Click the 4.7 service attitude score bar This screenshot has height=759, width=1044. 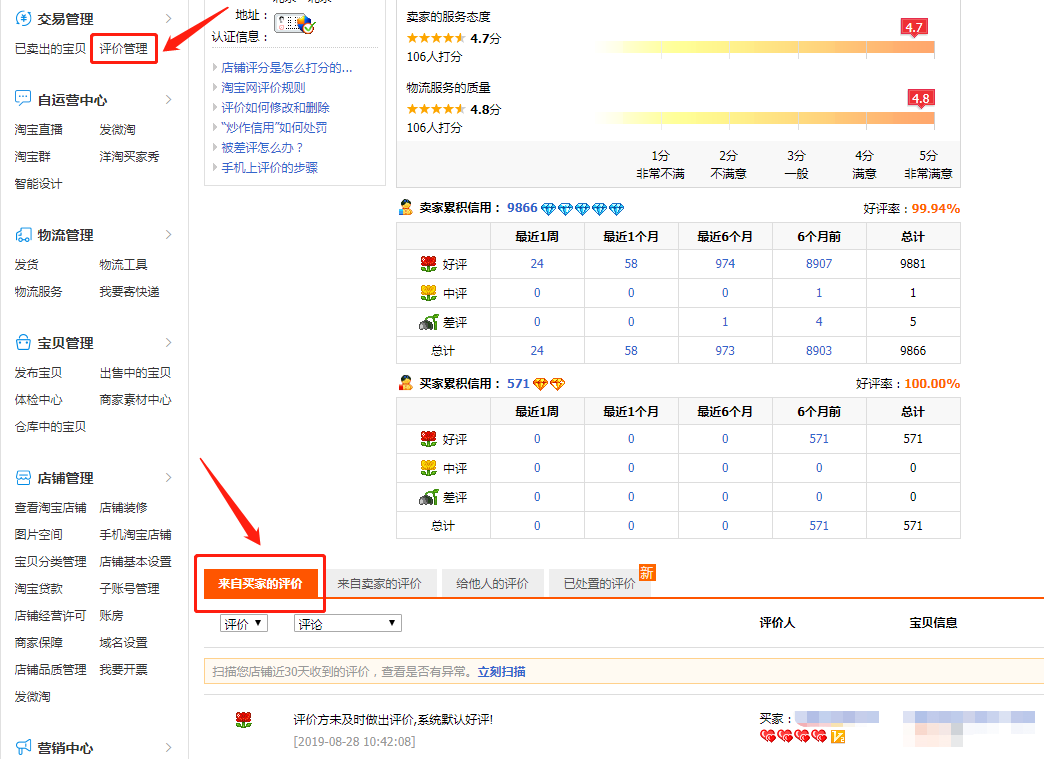point(766,47)
